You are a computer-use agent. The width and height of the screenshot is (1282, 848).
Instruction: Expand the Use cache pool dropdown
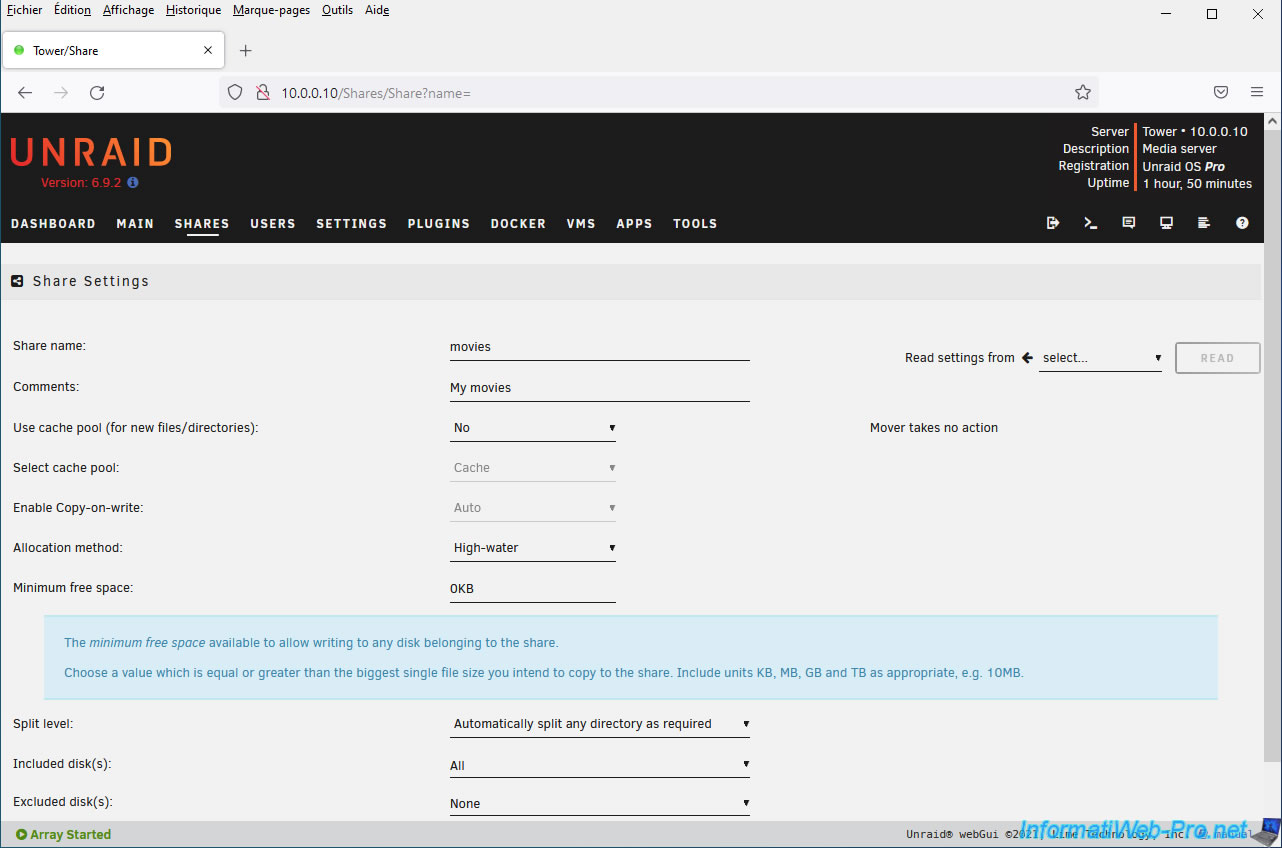tap(533, 428)
